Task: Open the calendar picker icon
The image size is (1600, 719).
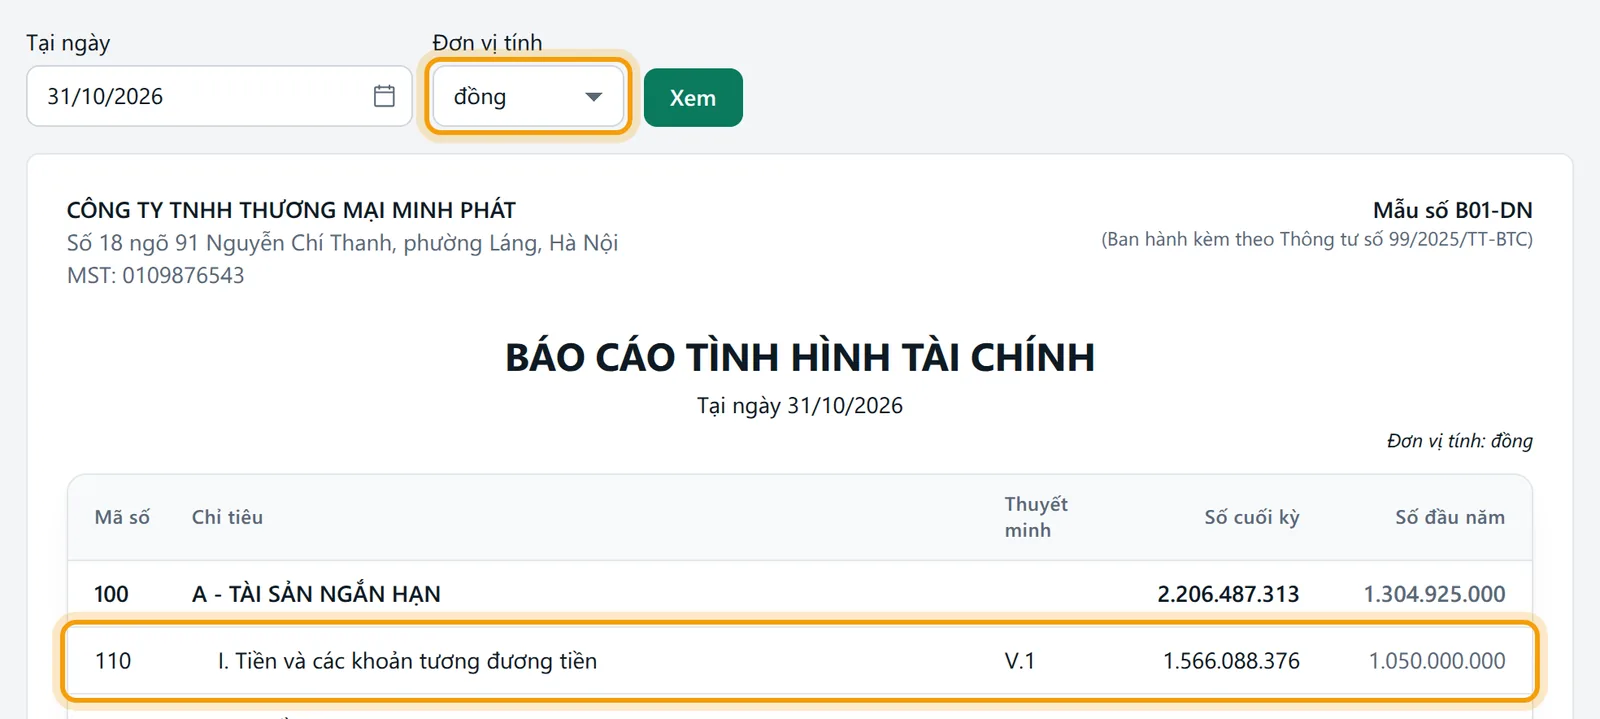Action: 384,96
